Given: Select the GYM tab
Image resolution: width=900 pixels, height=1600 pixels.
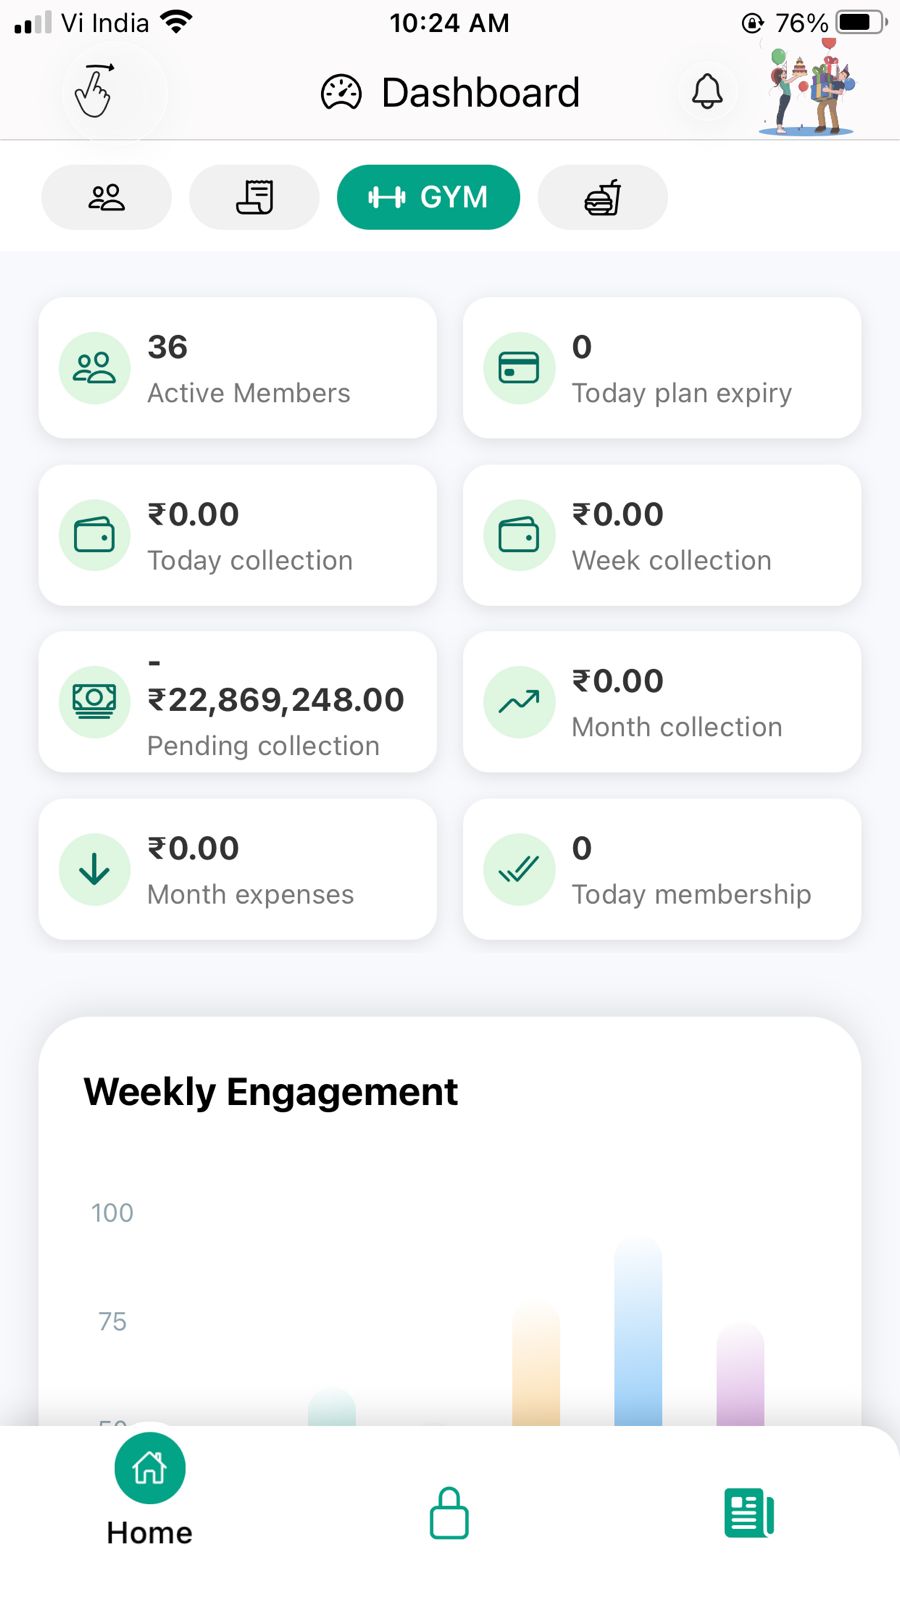Looking at the screenshot, I should tap(428, 197).
